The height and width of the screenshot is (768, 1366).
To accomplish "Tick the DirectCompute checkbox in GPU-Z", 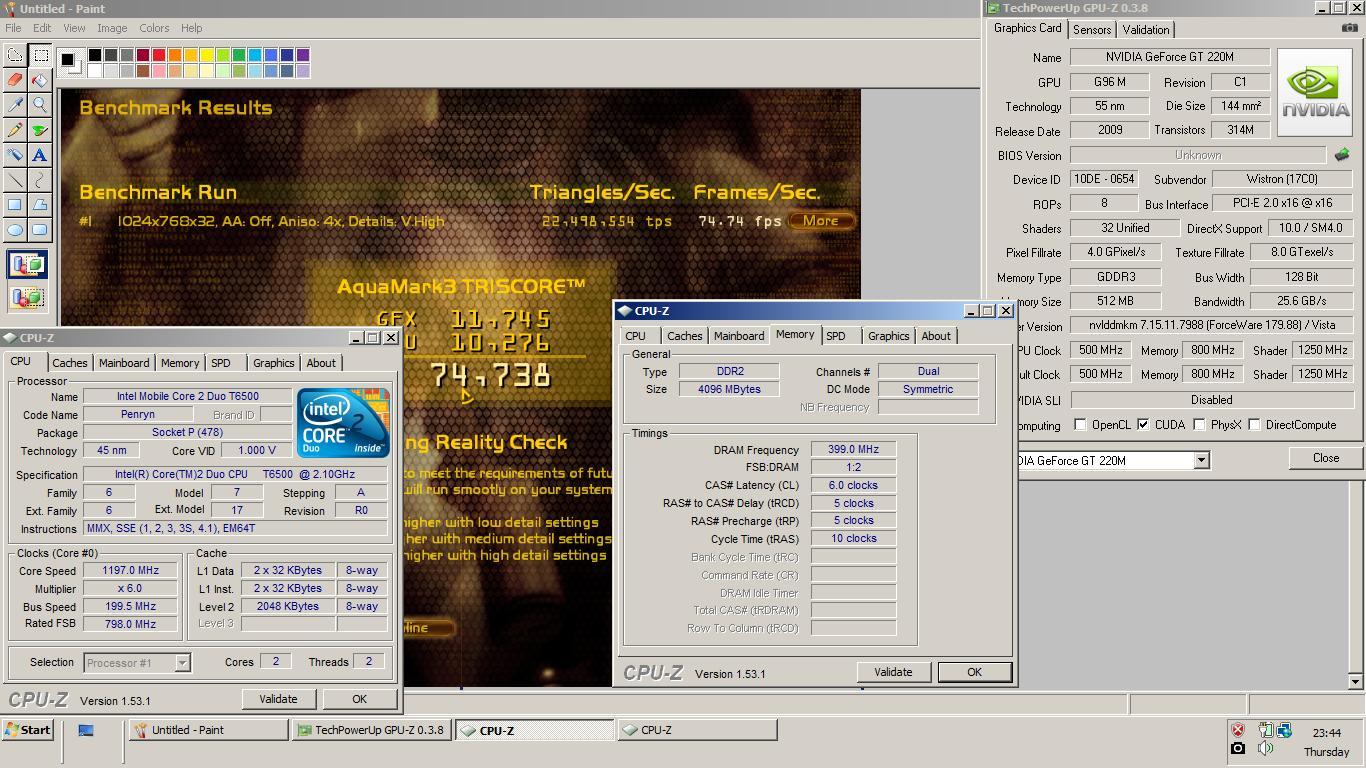I will tap(1254, 425).
